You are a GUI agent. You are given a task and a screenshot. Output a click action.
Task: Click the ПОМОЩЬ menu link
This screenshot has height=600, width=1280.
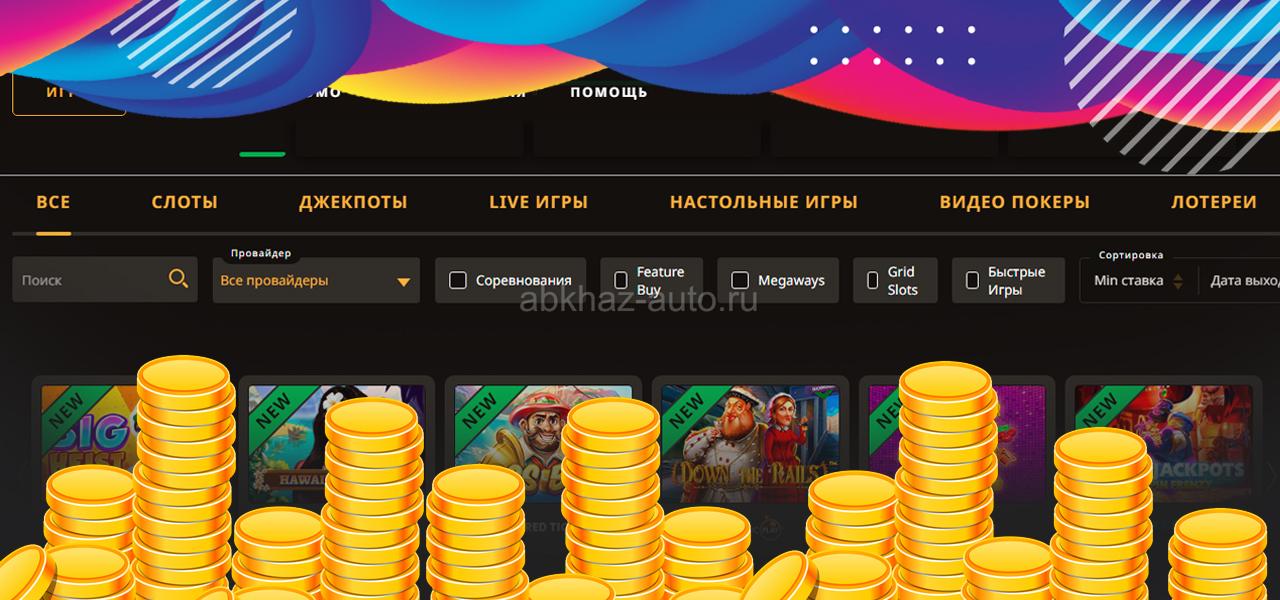point(609,92)
